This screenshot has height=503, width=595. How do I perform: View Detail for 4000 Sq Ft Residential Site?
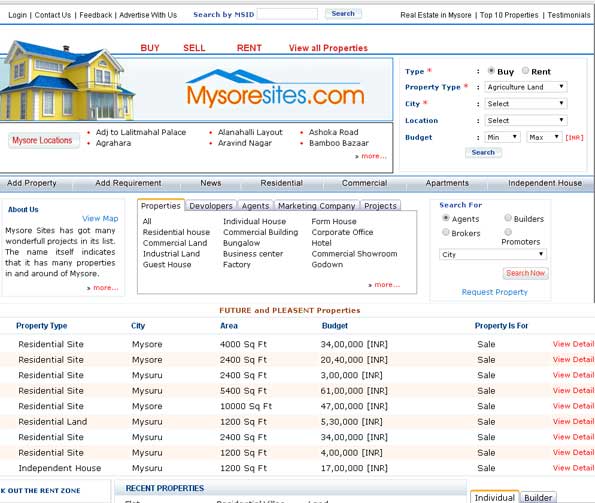(573, 344)
